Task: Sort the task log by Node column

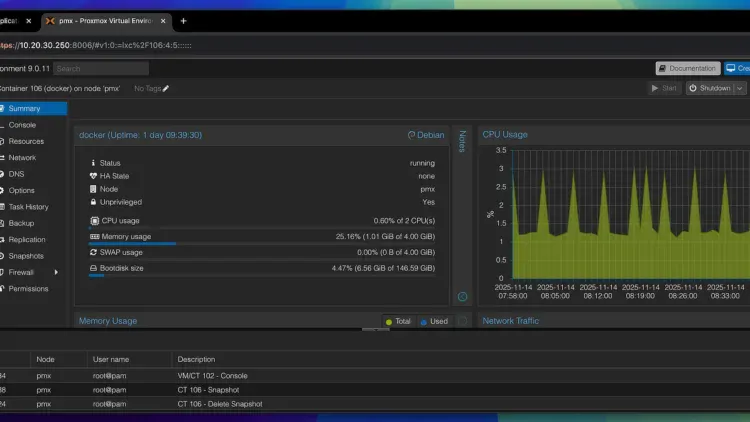Action: (x=45, y=359)
